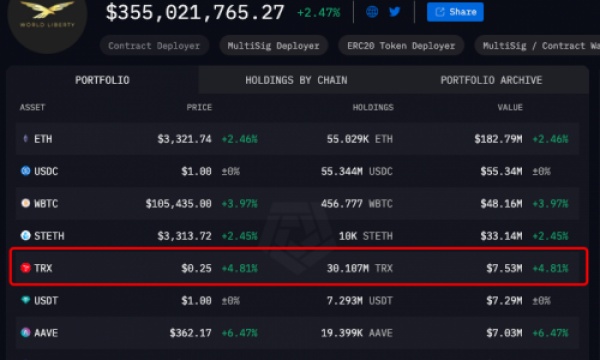Open the Portfolio Archive tab
The image size is (600, 360).
(491, 80)
